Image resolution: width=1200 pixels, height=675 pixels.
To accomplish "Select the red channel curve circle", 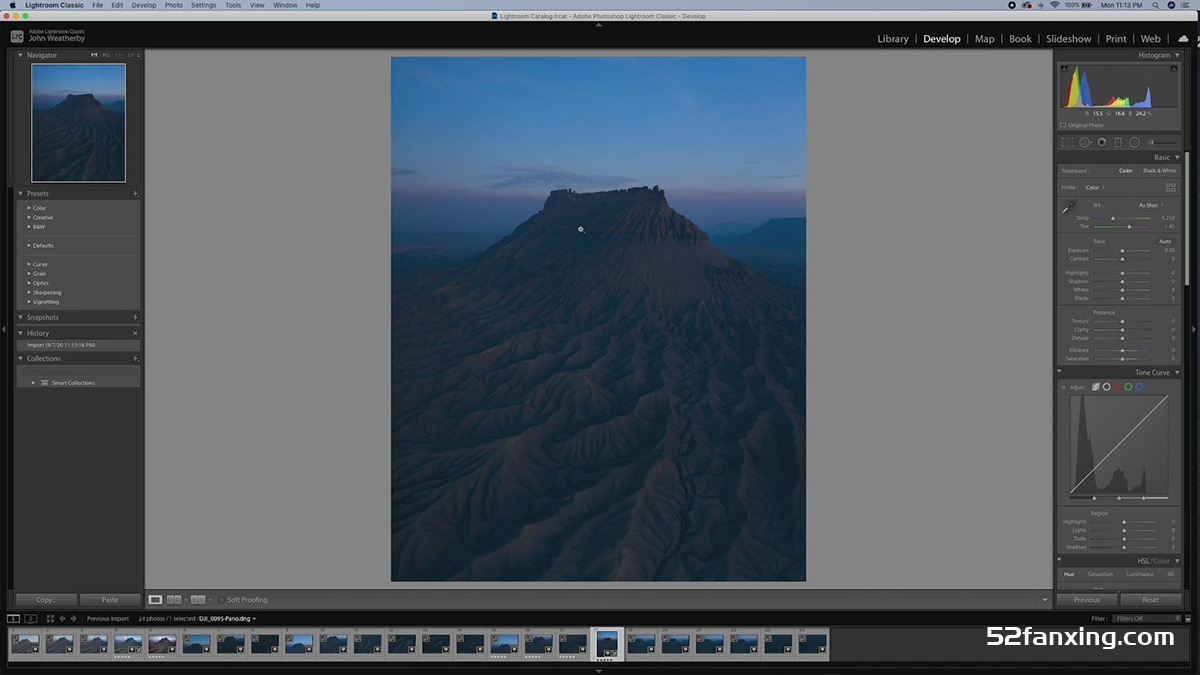I will point(1117,386).
